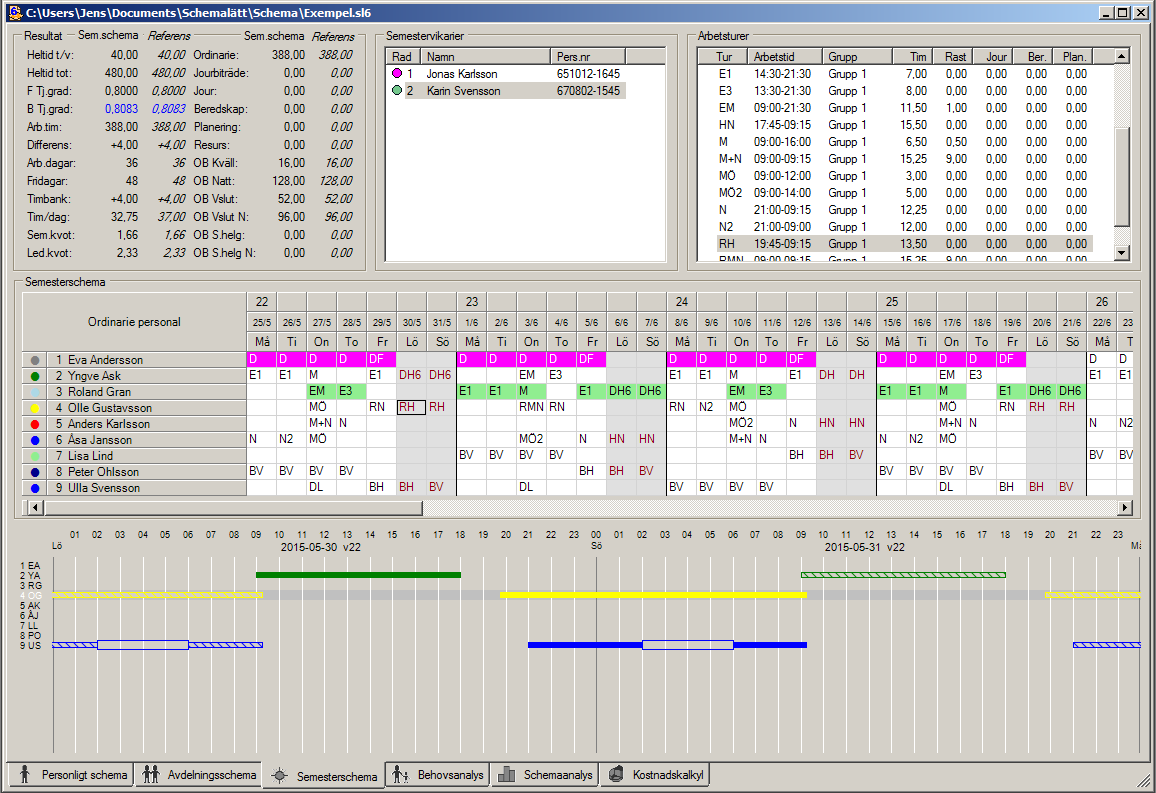Click the light green dot beside Lisa Lind

click(35, 456)
